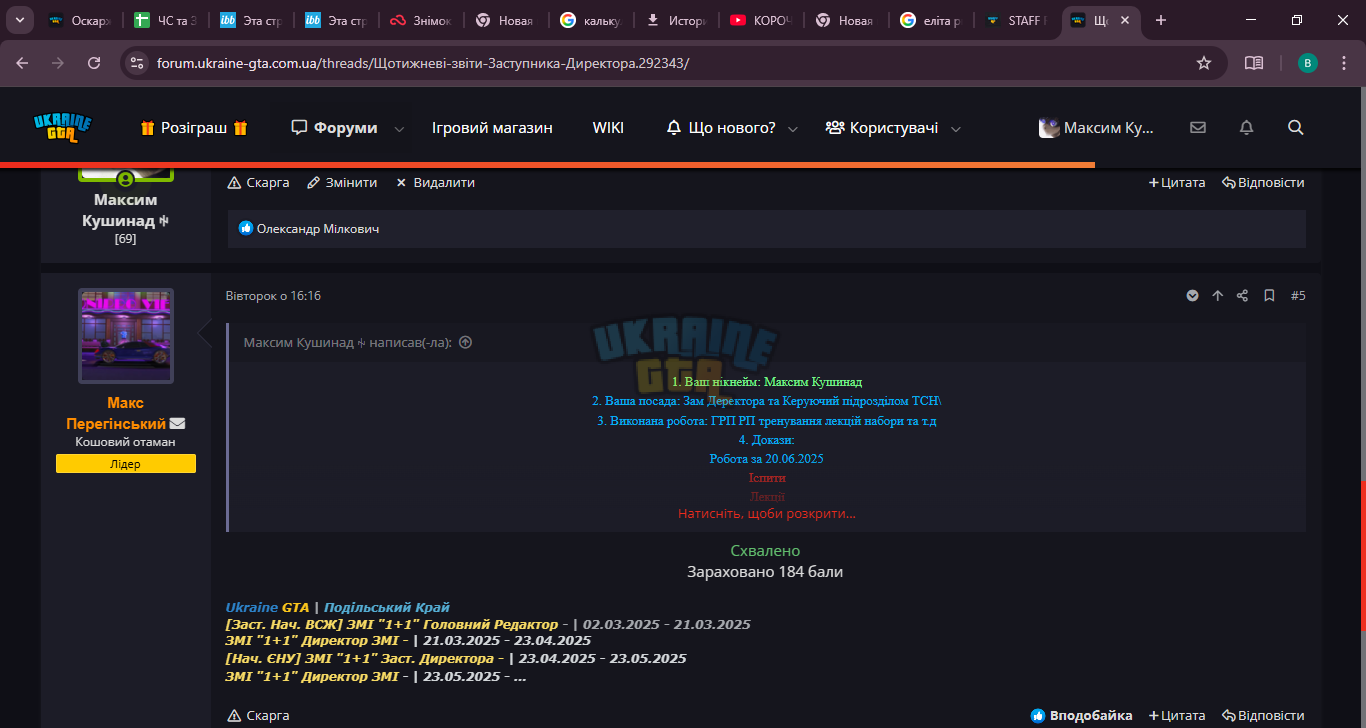Open reading mode icon in toolbar
The height and width of the screenshot is (728, 1366).
coord(1254,62)
